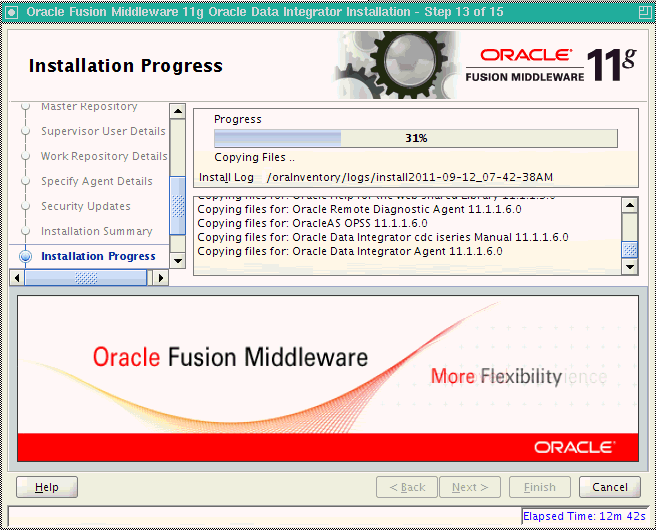Click the Copying Files status text
The height and width of the screenshot is (530, 656).
tap(254, 158)
